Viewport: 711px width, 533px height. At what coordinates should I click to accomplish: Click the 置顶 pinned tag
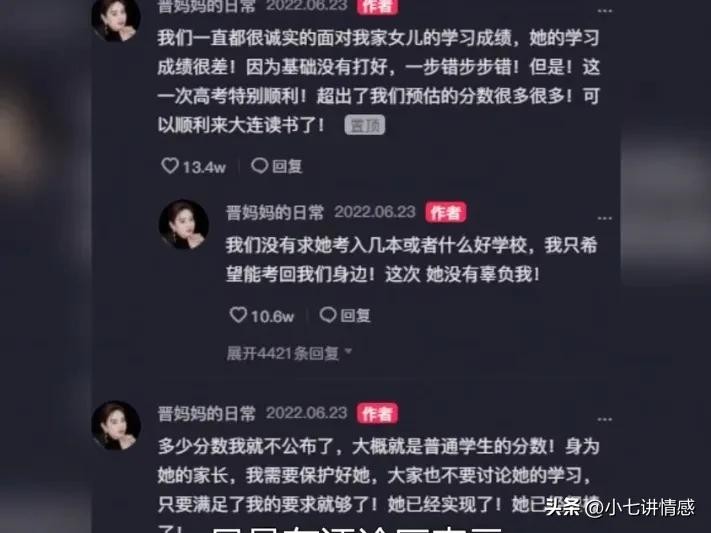(365, 125)
